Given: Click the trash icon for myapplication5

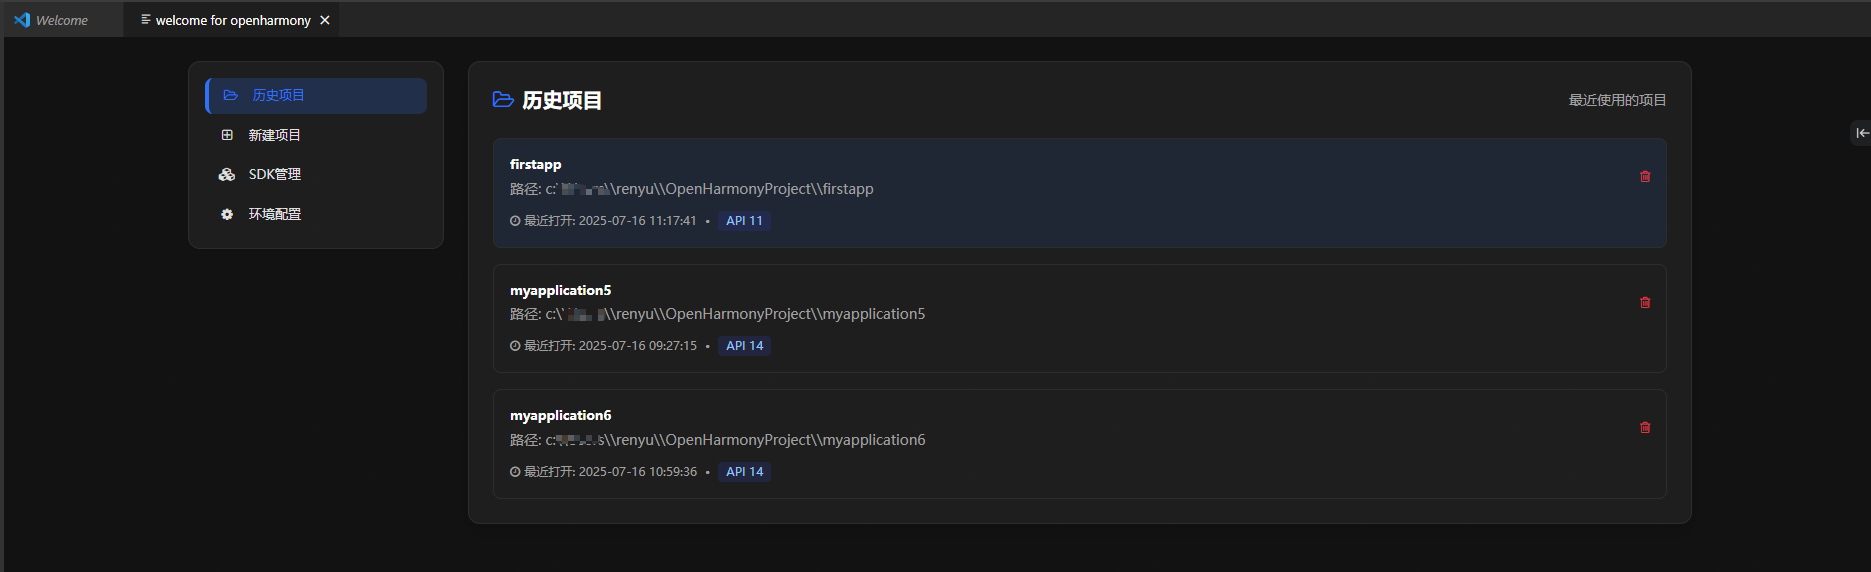Looking at the screenshot, I should pos(1645,302).
